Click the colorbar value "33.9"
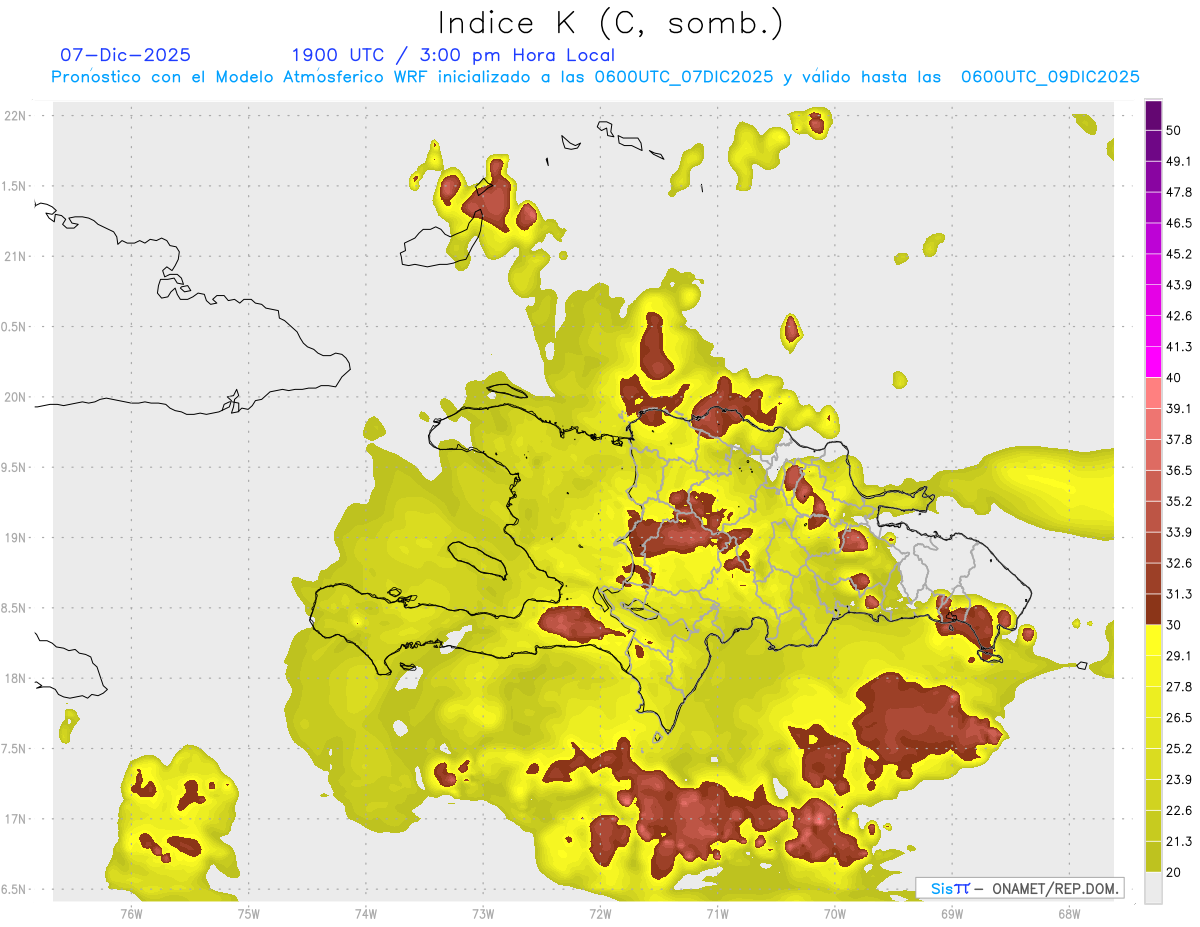 (1179, 532)
